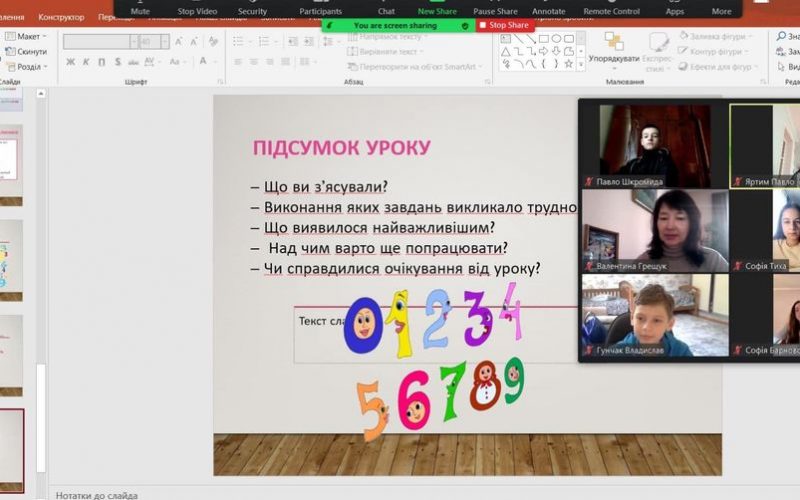This screenshot has height=500, width=800.
Task: Open Remote Control in Zoom toolbar
Action: click(611, 8)
